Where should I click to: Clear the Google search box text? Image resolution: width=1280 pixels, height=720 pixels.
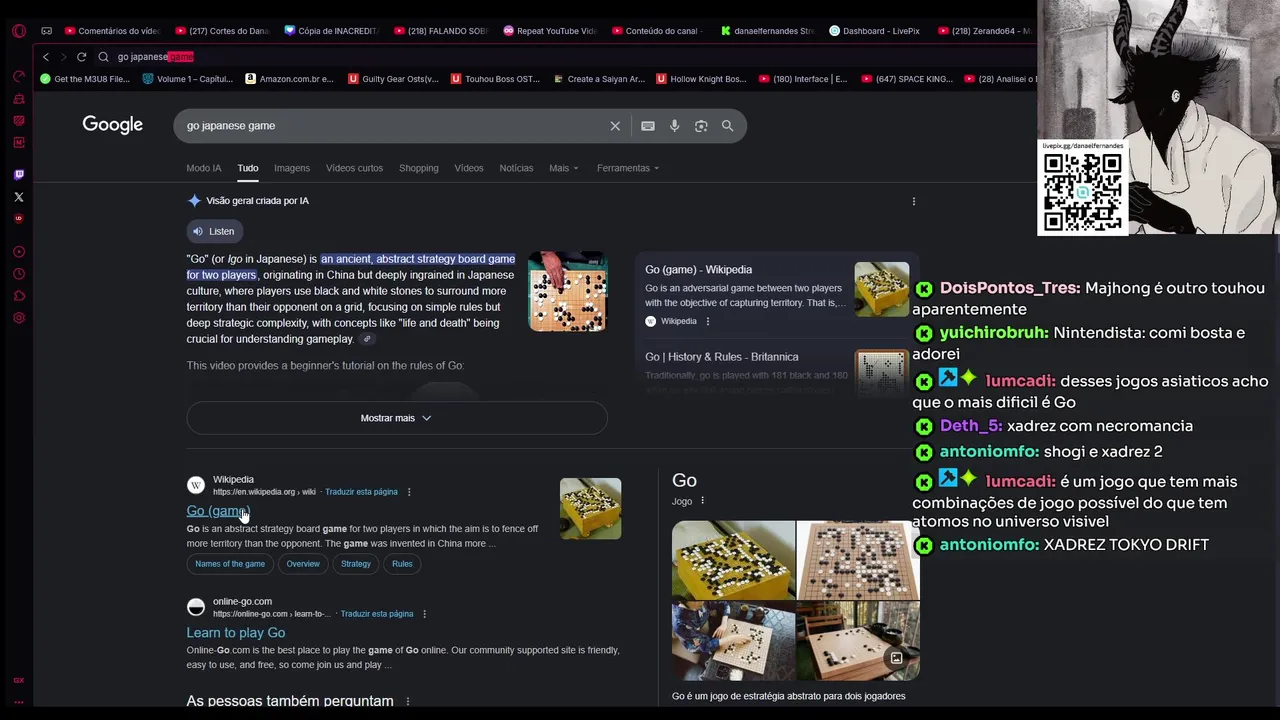coord(615,126)
